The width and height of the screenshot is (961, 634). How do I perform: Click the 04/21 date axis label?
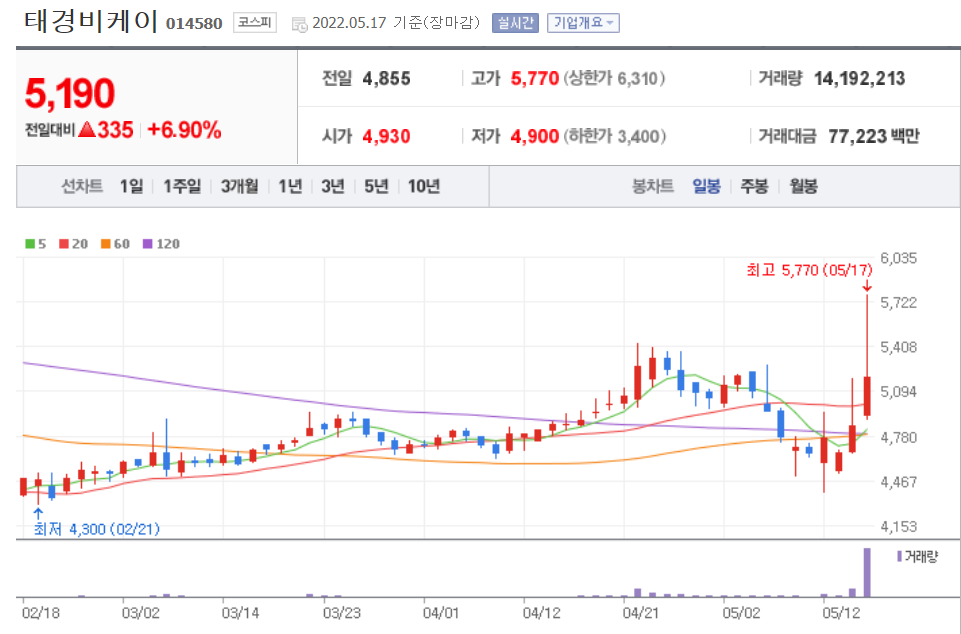[640, 613]
